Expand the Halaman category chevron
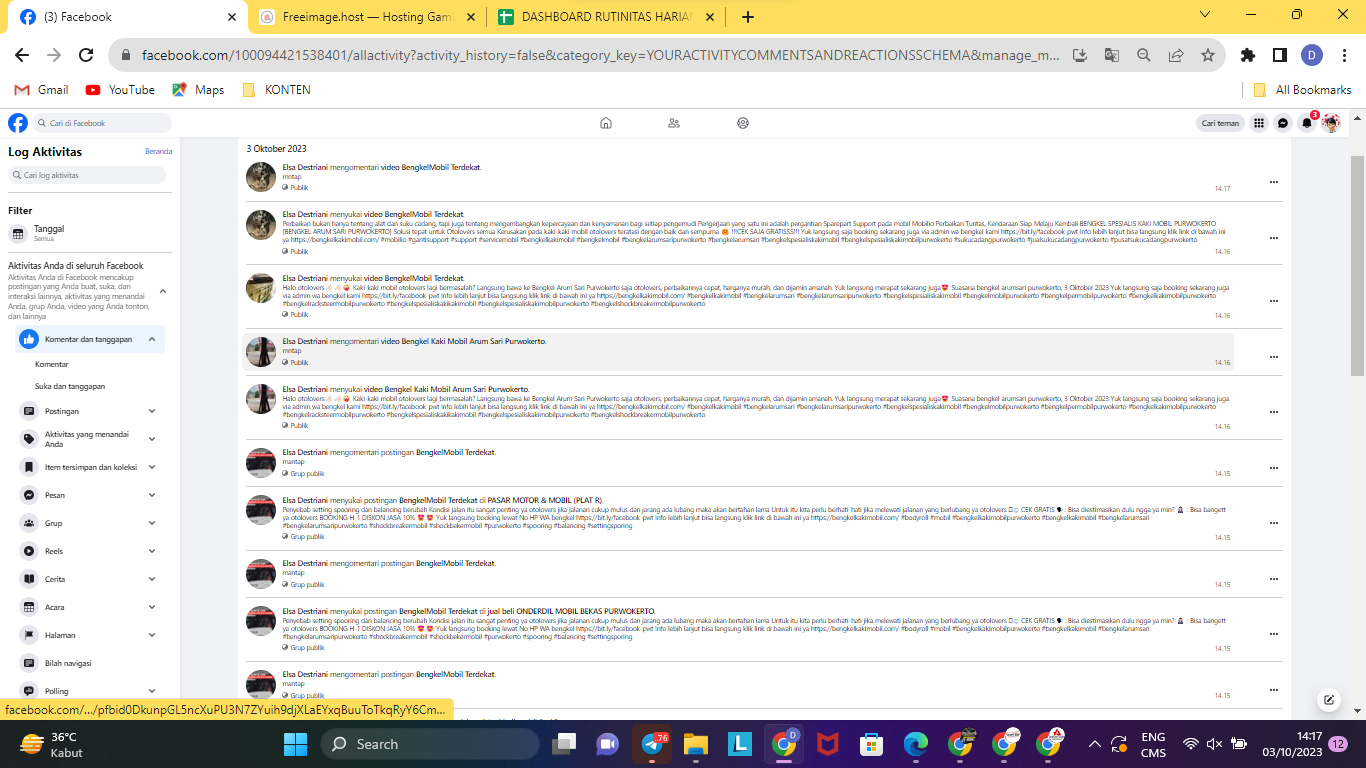 (x=152, y=635)
